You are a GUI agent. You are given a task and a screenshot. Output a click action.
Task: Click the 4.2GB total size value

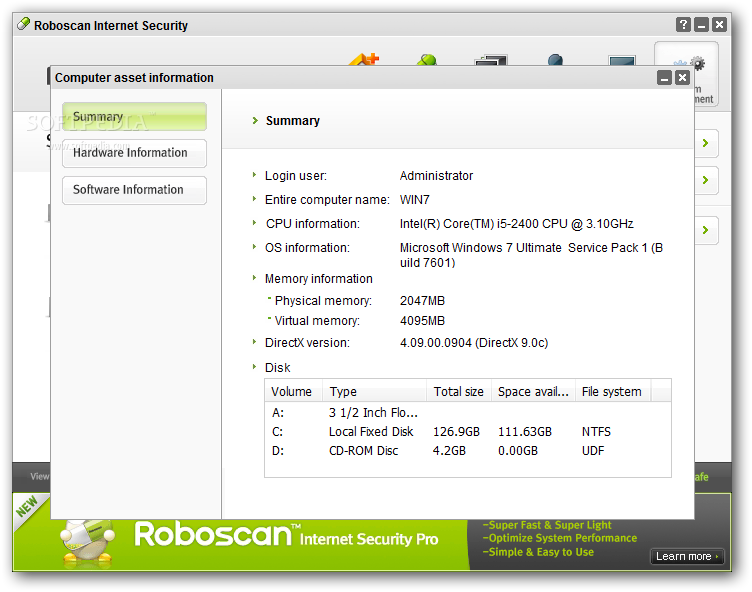tap(449, 451)
